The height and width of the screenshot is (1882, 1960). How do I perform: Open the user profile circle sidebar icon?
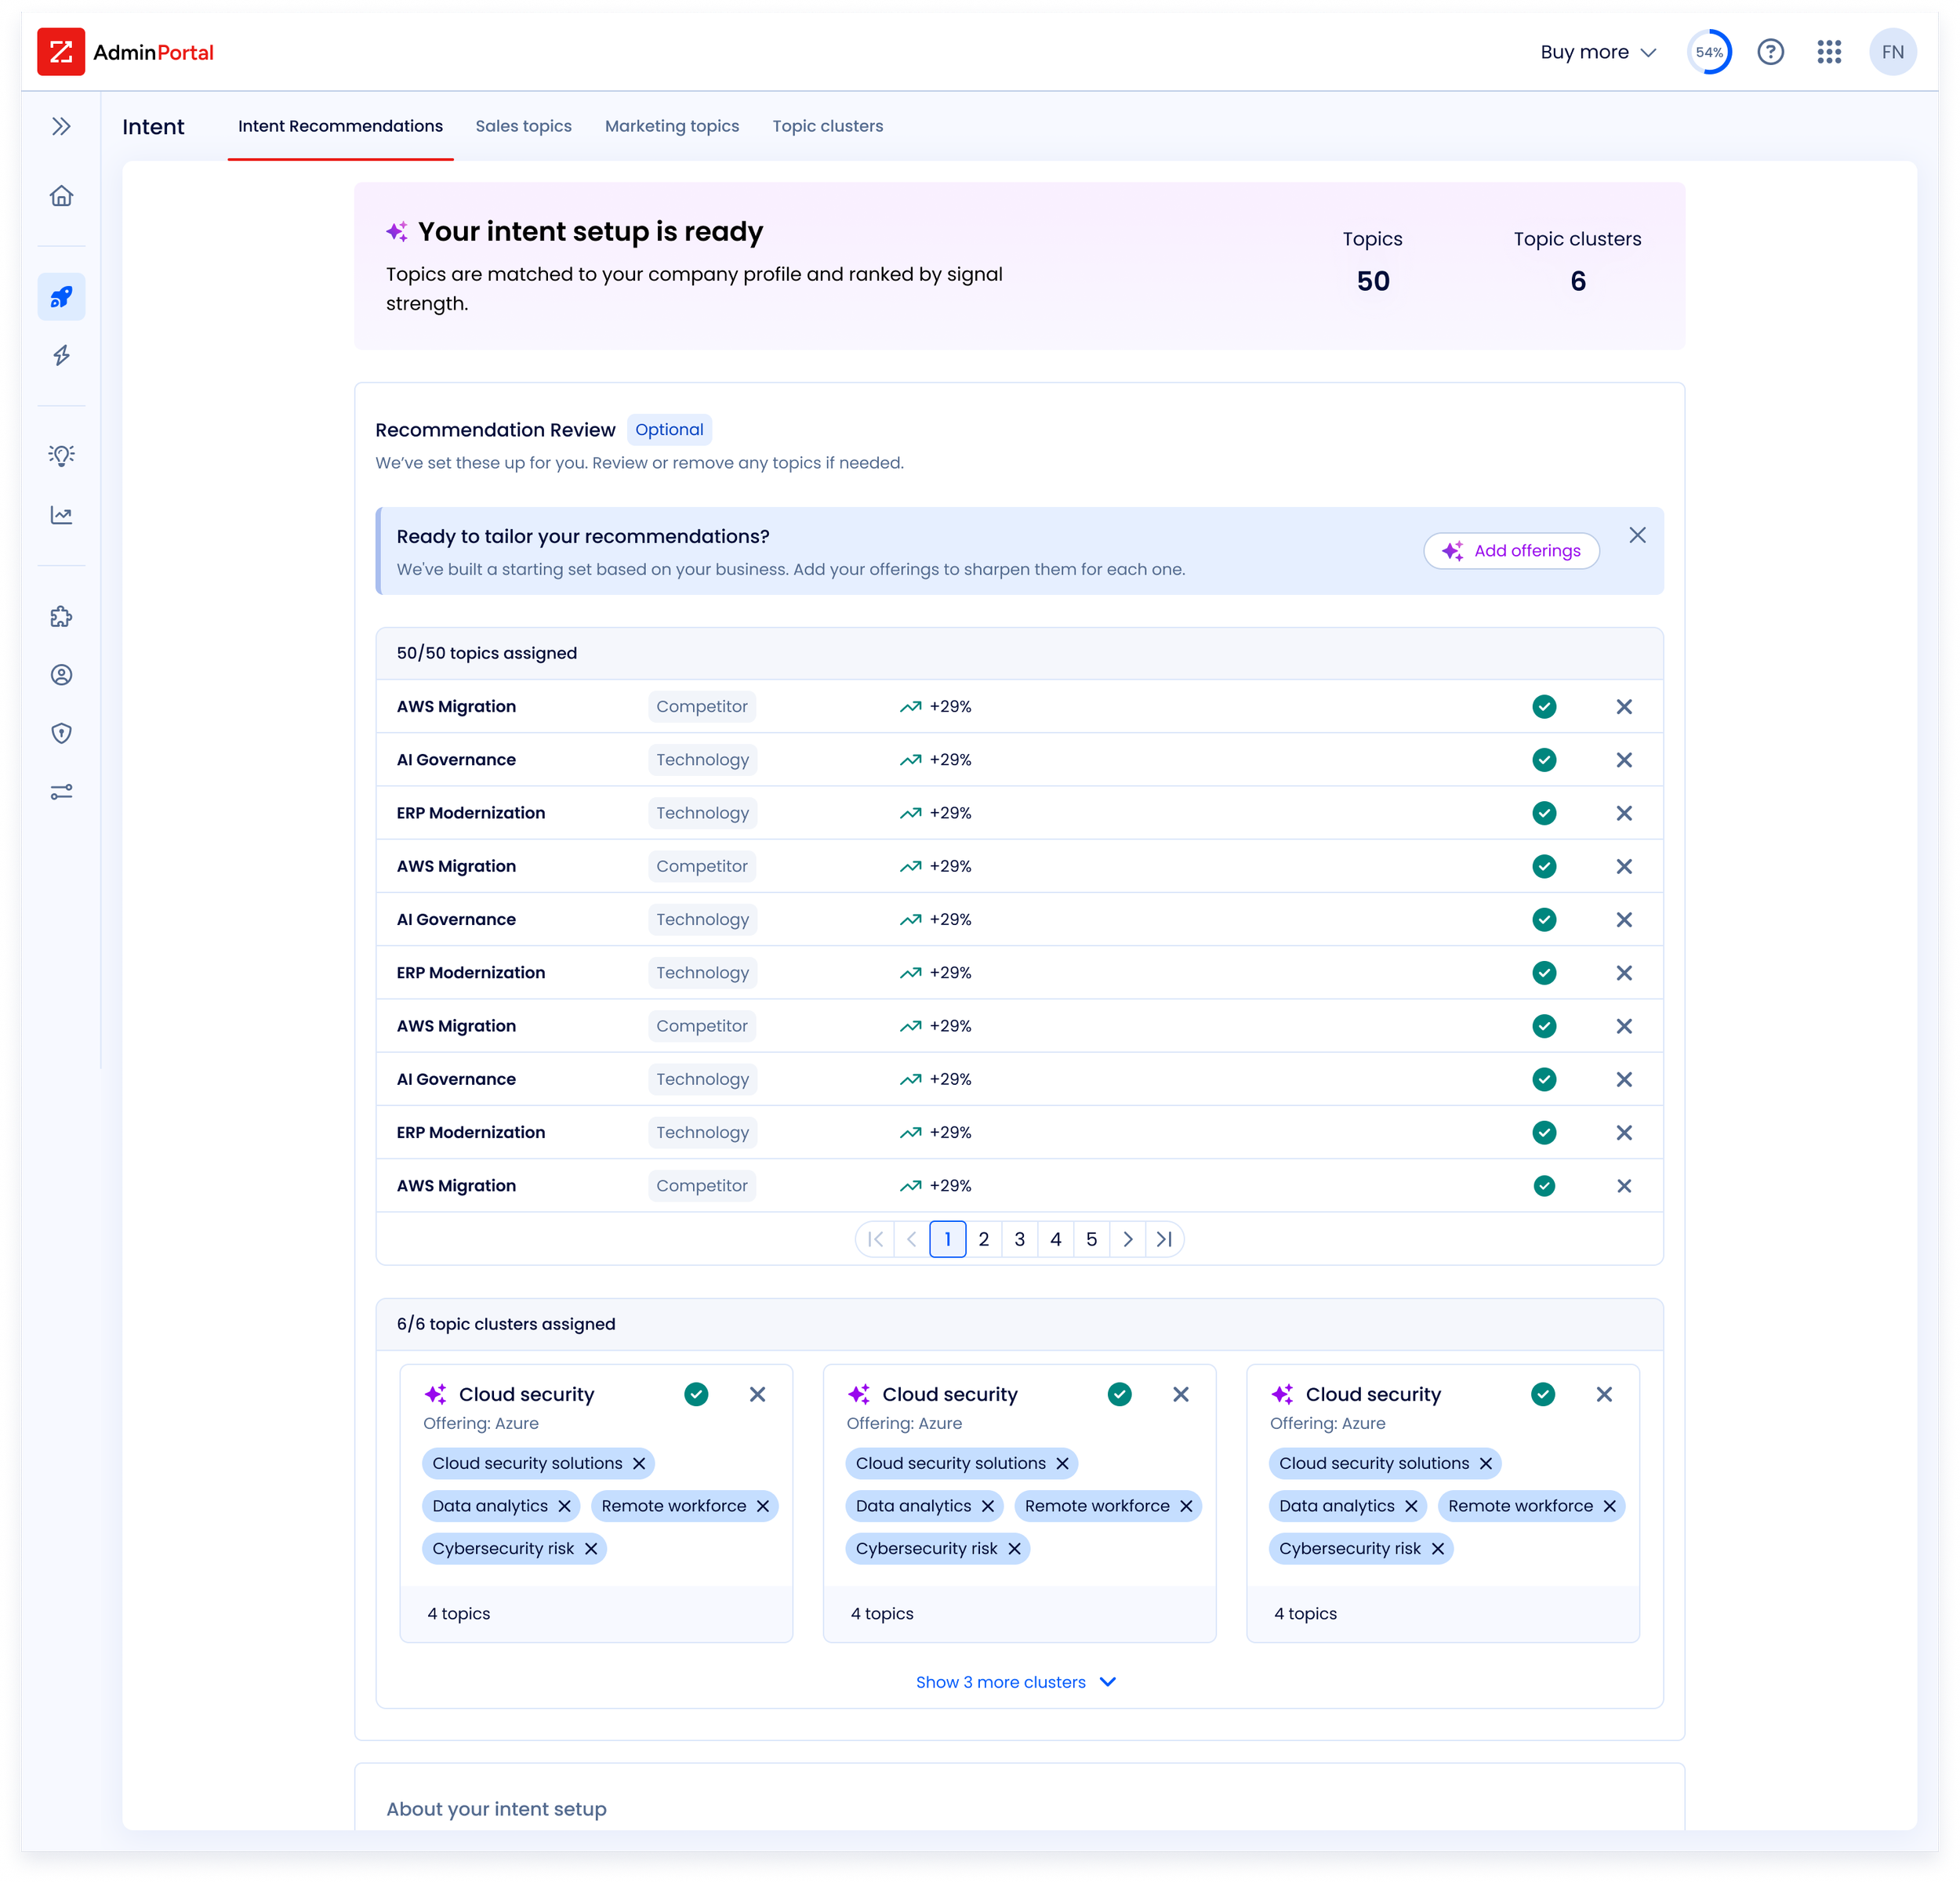(61, 675)
